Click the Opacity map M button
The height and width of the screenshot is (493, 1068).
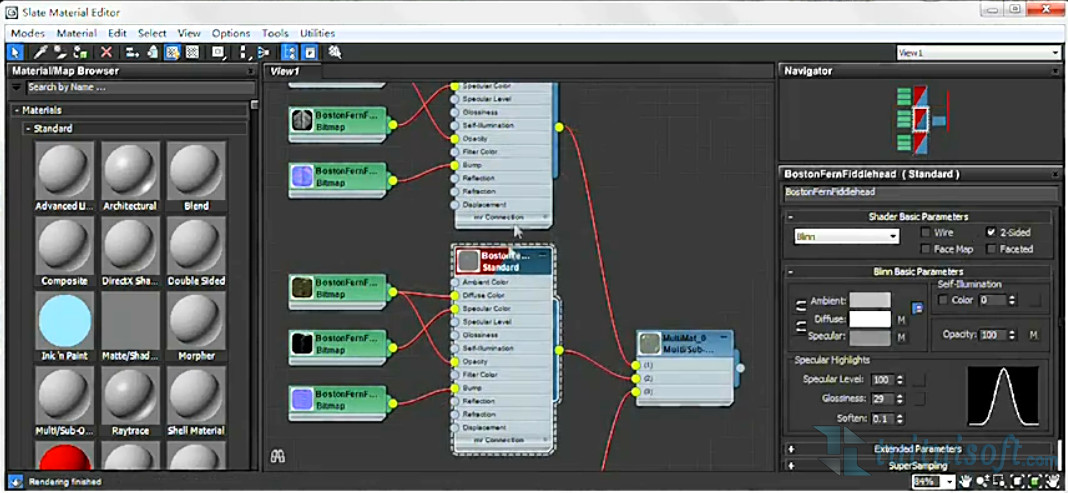click(1033, 334)
